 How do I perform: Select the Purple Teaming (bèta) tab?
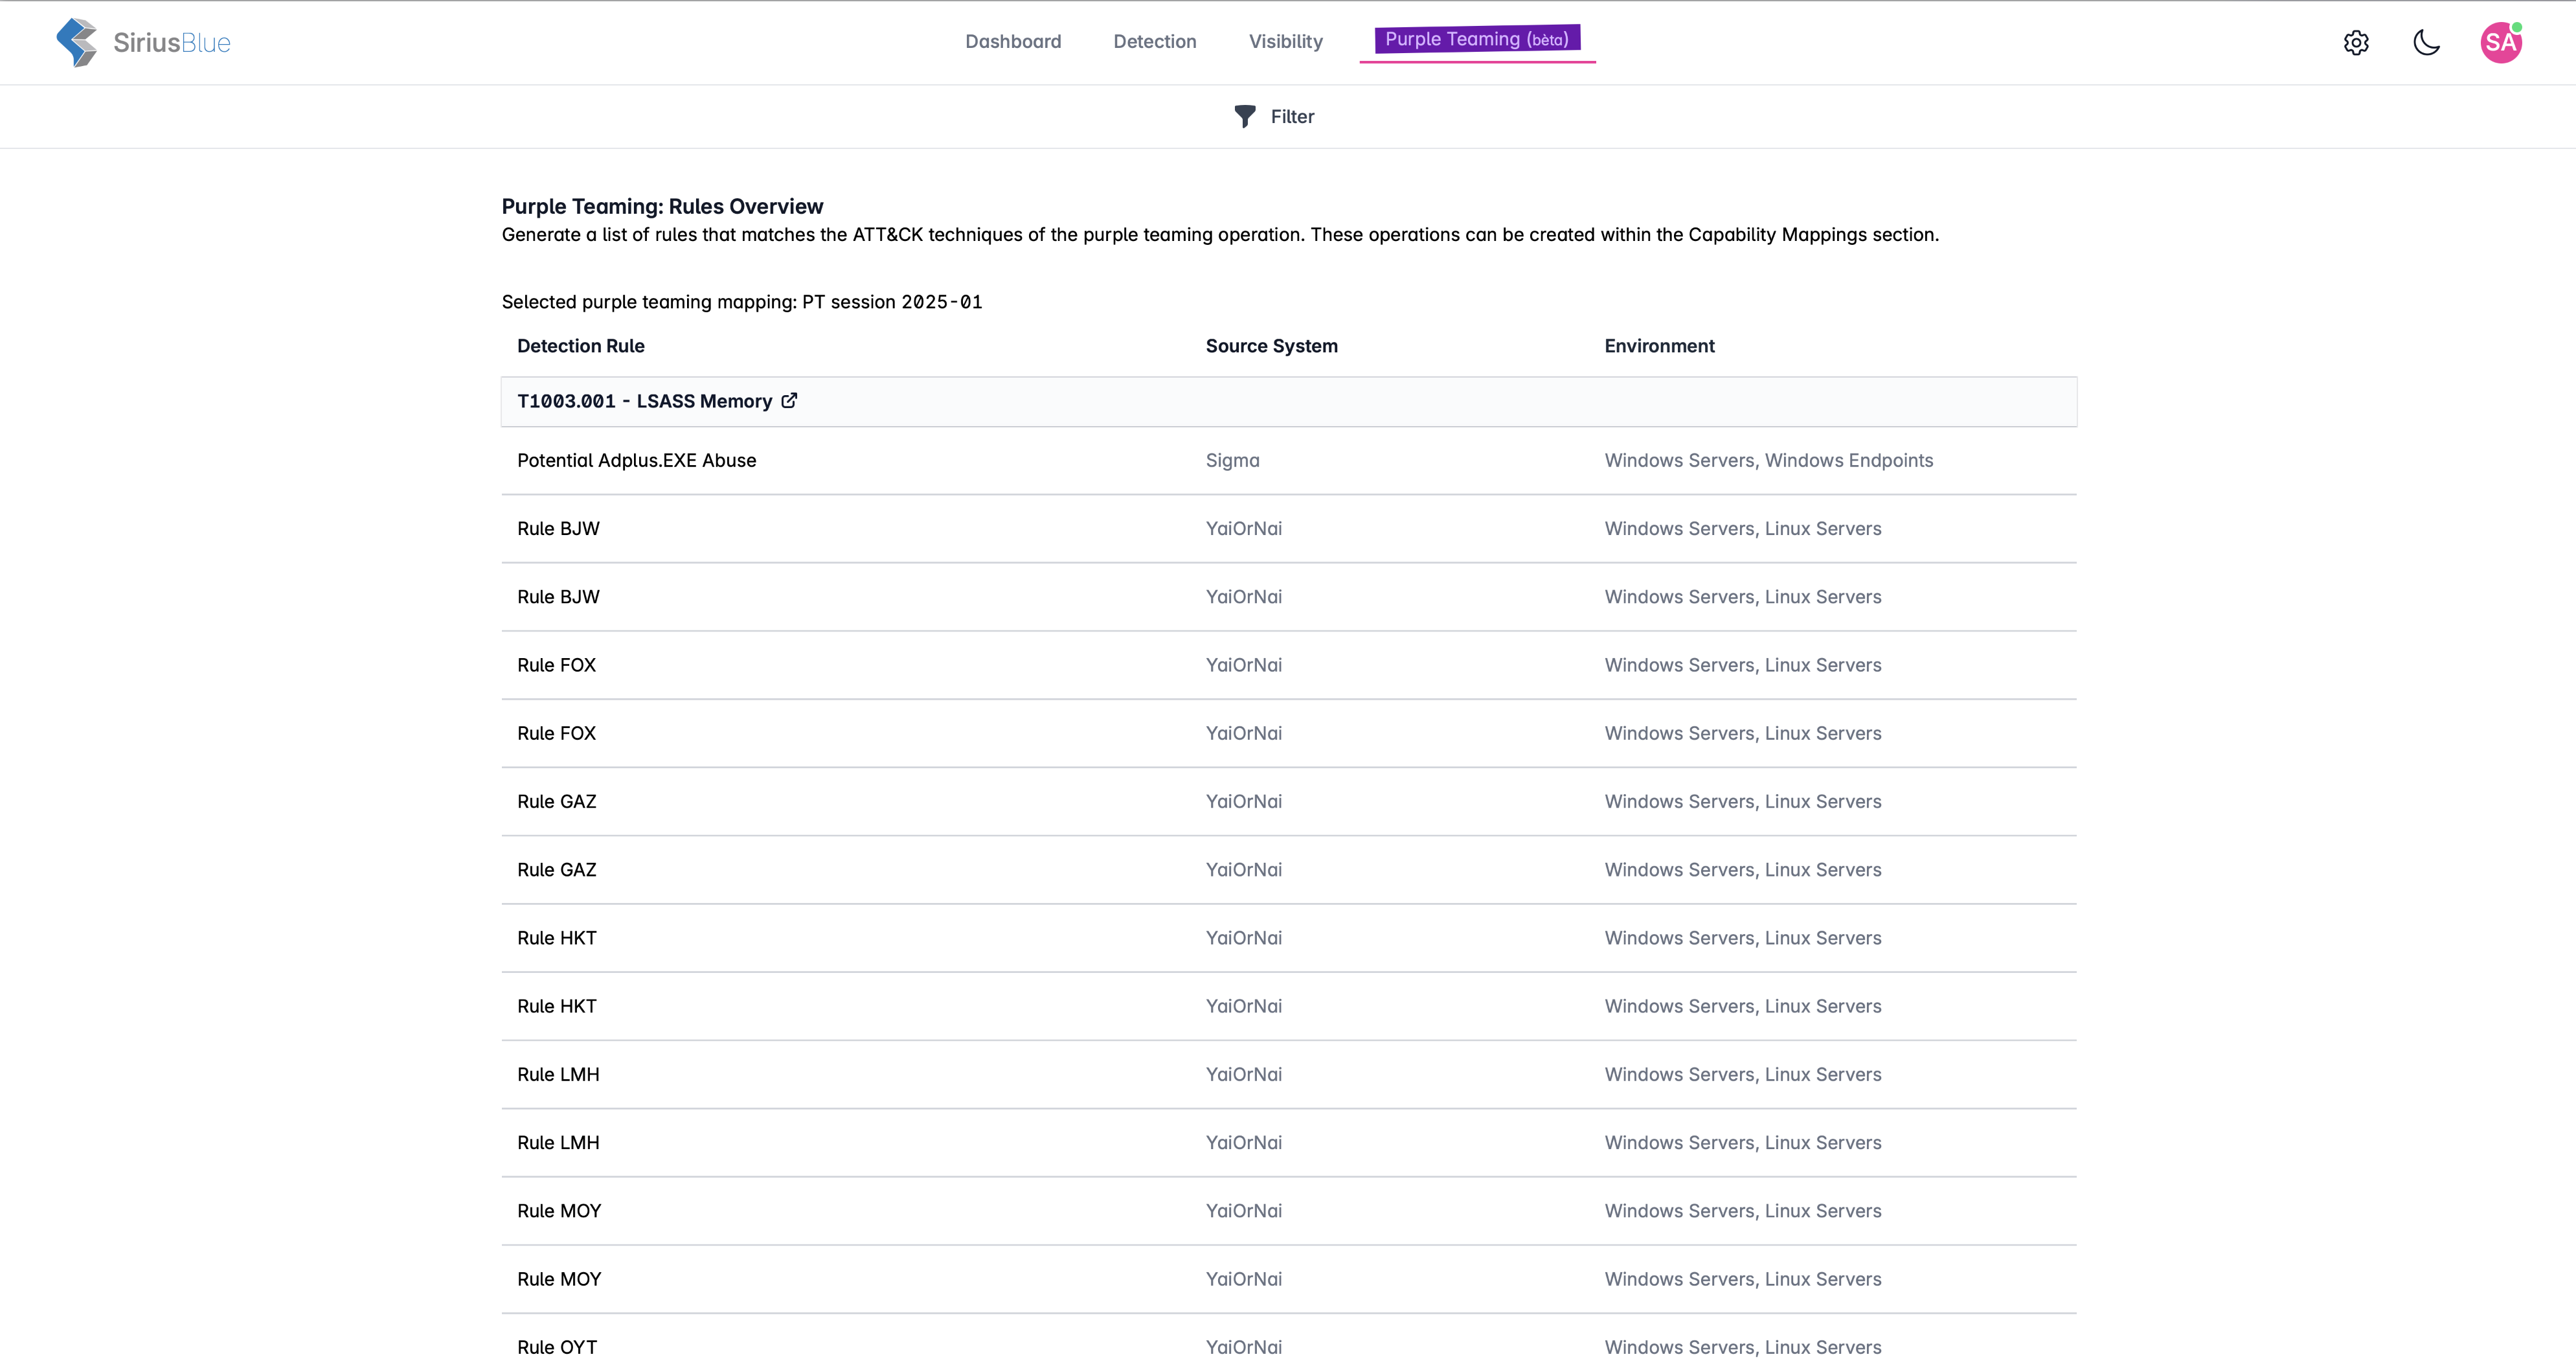tap(1476, 39)
